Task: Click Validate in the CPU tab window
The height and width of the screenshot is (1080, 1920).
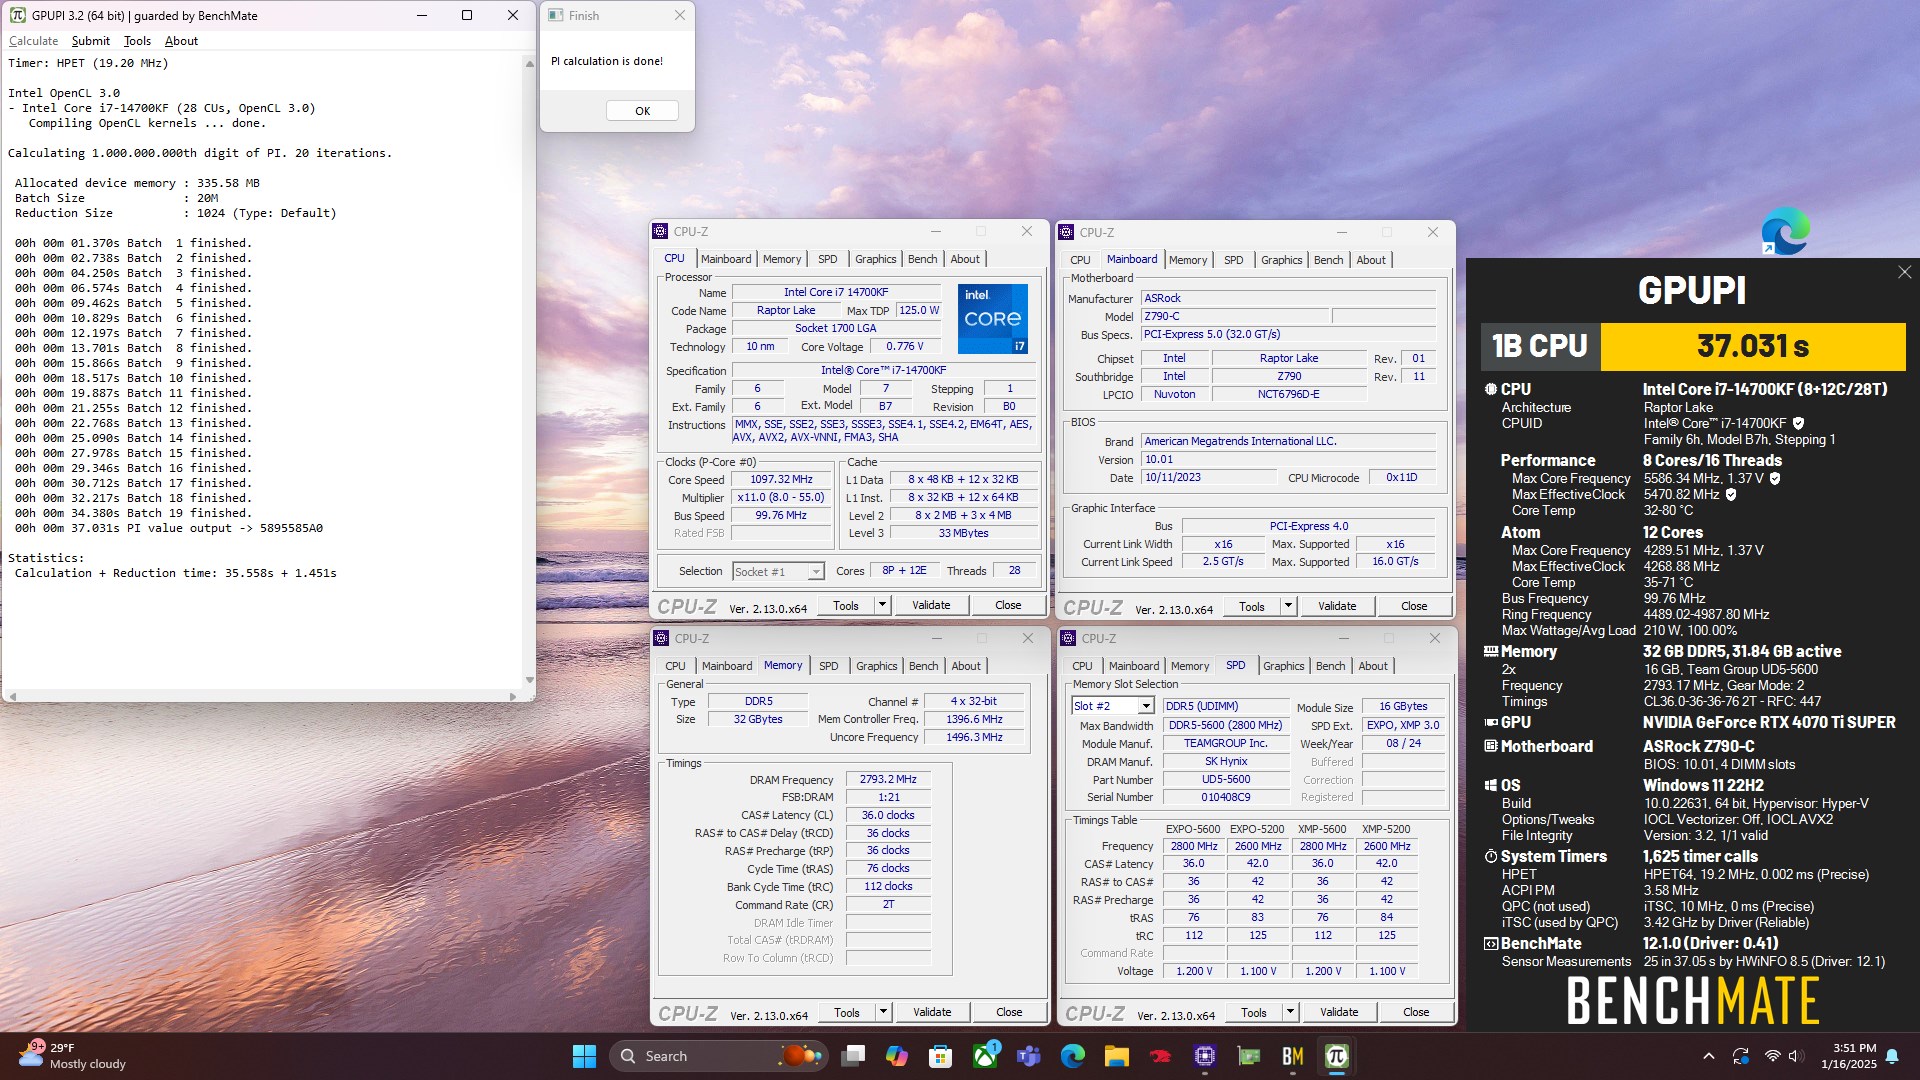Action: point(931,605)
